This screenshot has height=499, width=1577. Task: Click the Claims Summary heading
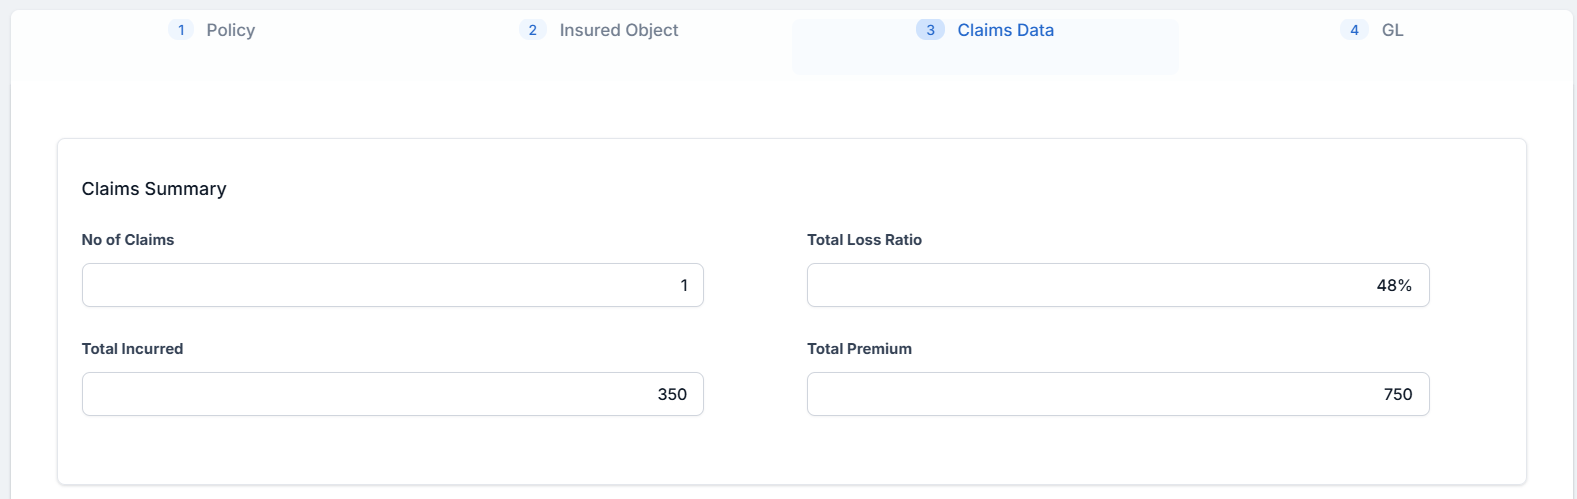click(x=154, y=189)
